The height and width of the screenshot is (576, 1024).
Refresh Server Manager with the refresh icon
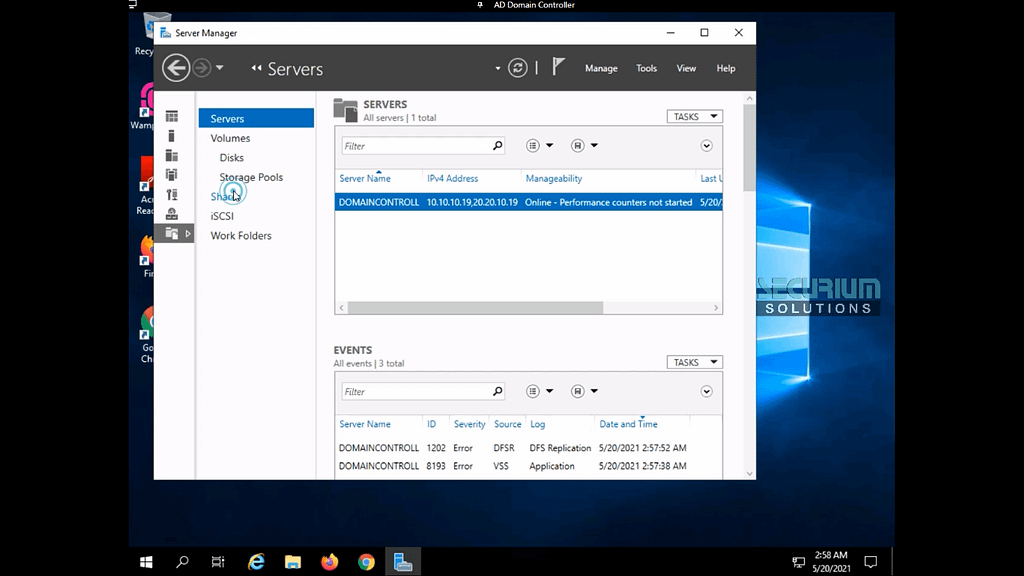(x=518, y=68)
